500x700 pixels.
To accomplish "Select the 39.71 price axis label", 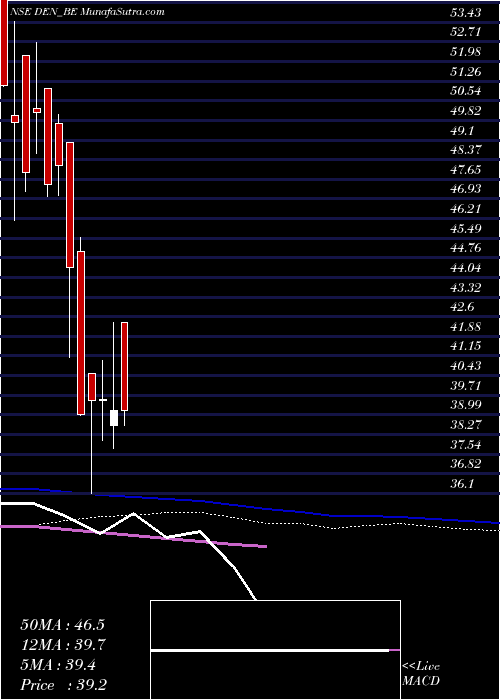I will pos(465,385).
